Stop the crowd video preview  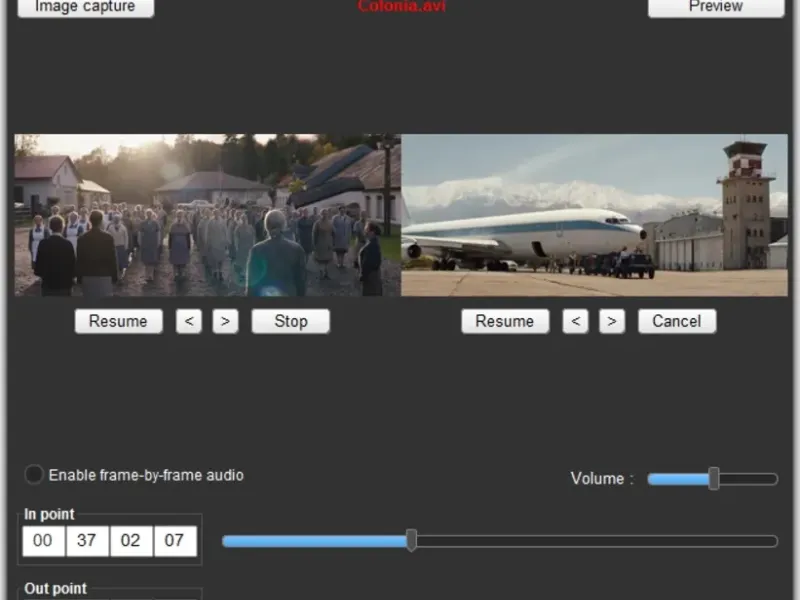[x=291, y=321]
